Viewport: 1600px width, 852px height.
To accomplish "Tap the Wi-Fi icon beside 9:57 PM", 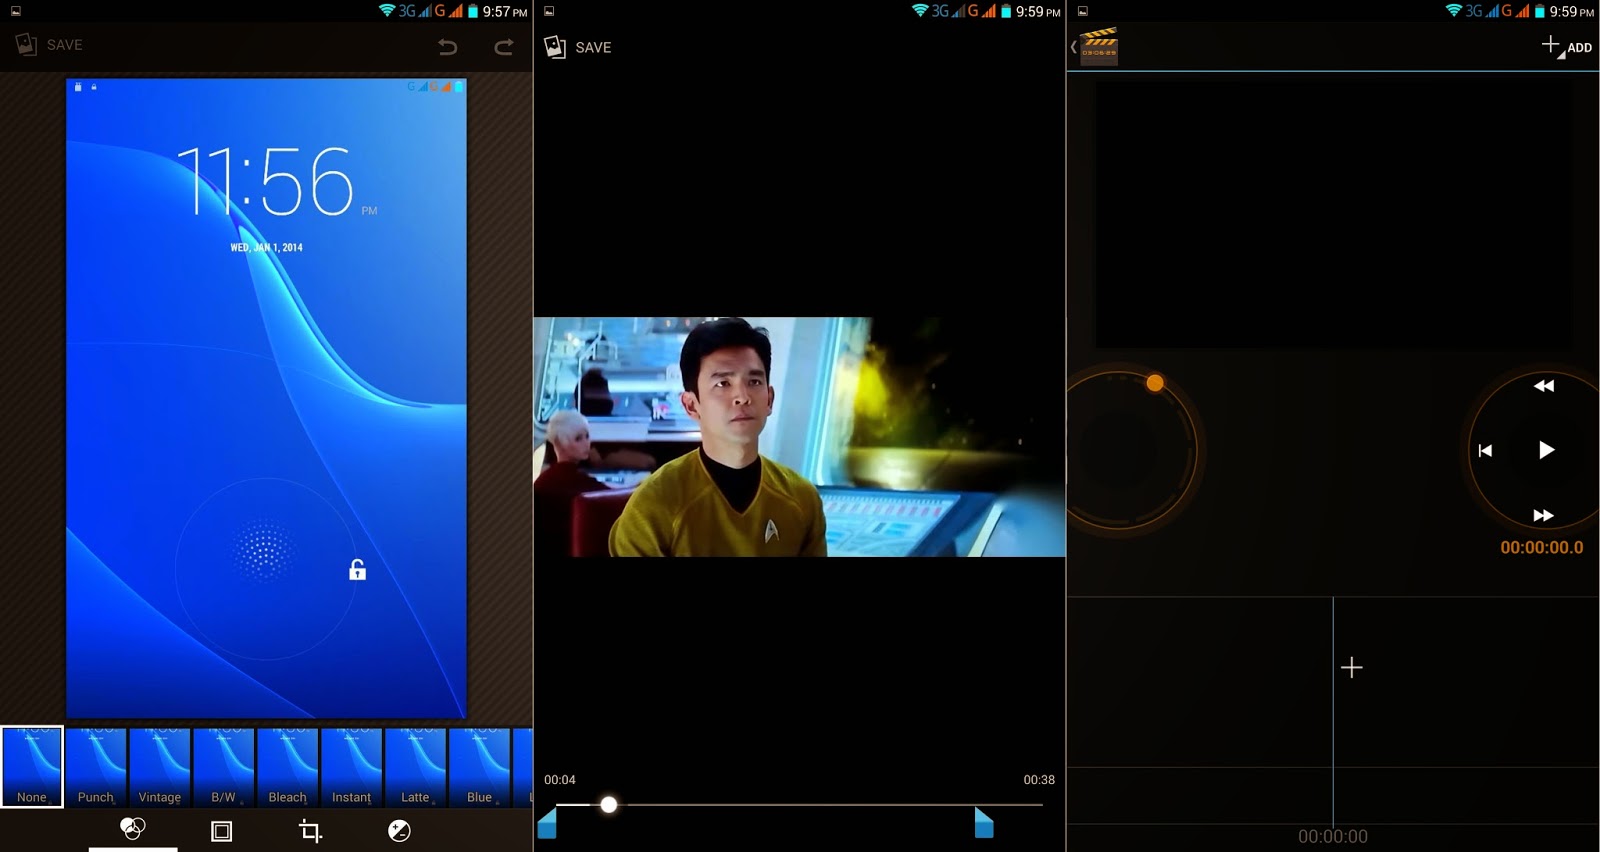I will pyautogui.click(x=387, y=11).
